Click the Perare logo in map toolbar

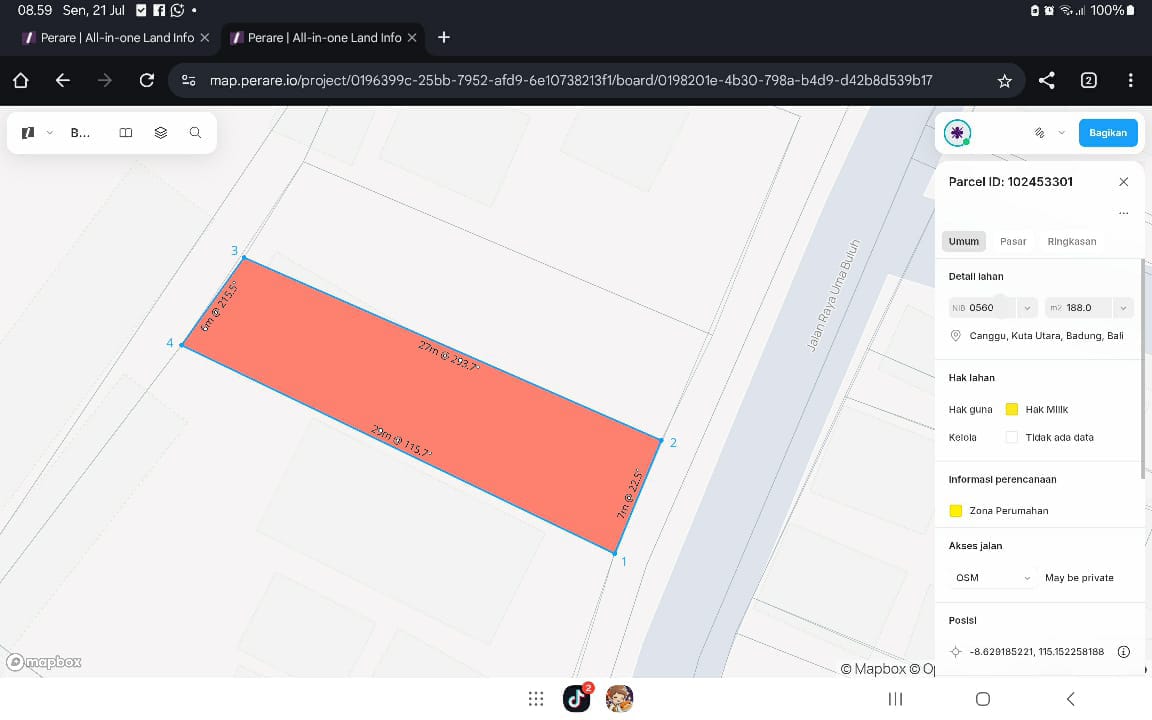(28, 133)
